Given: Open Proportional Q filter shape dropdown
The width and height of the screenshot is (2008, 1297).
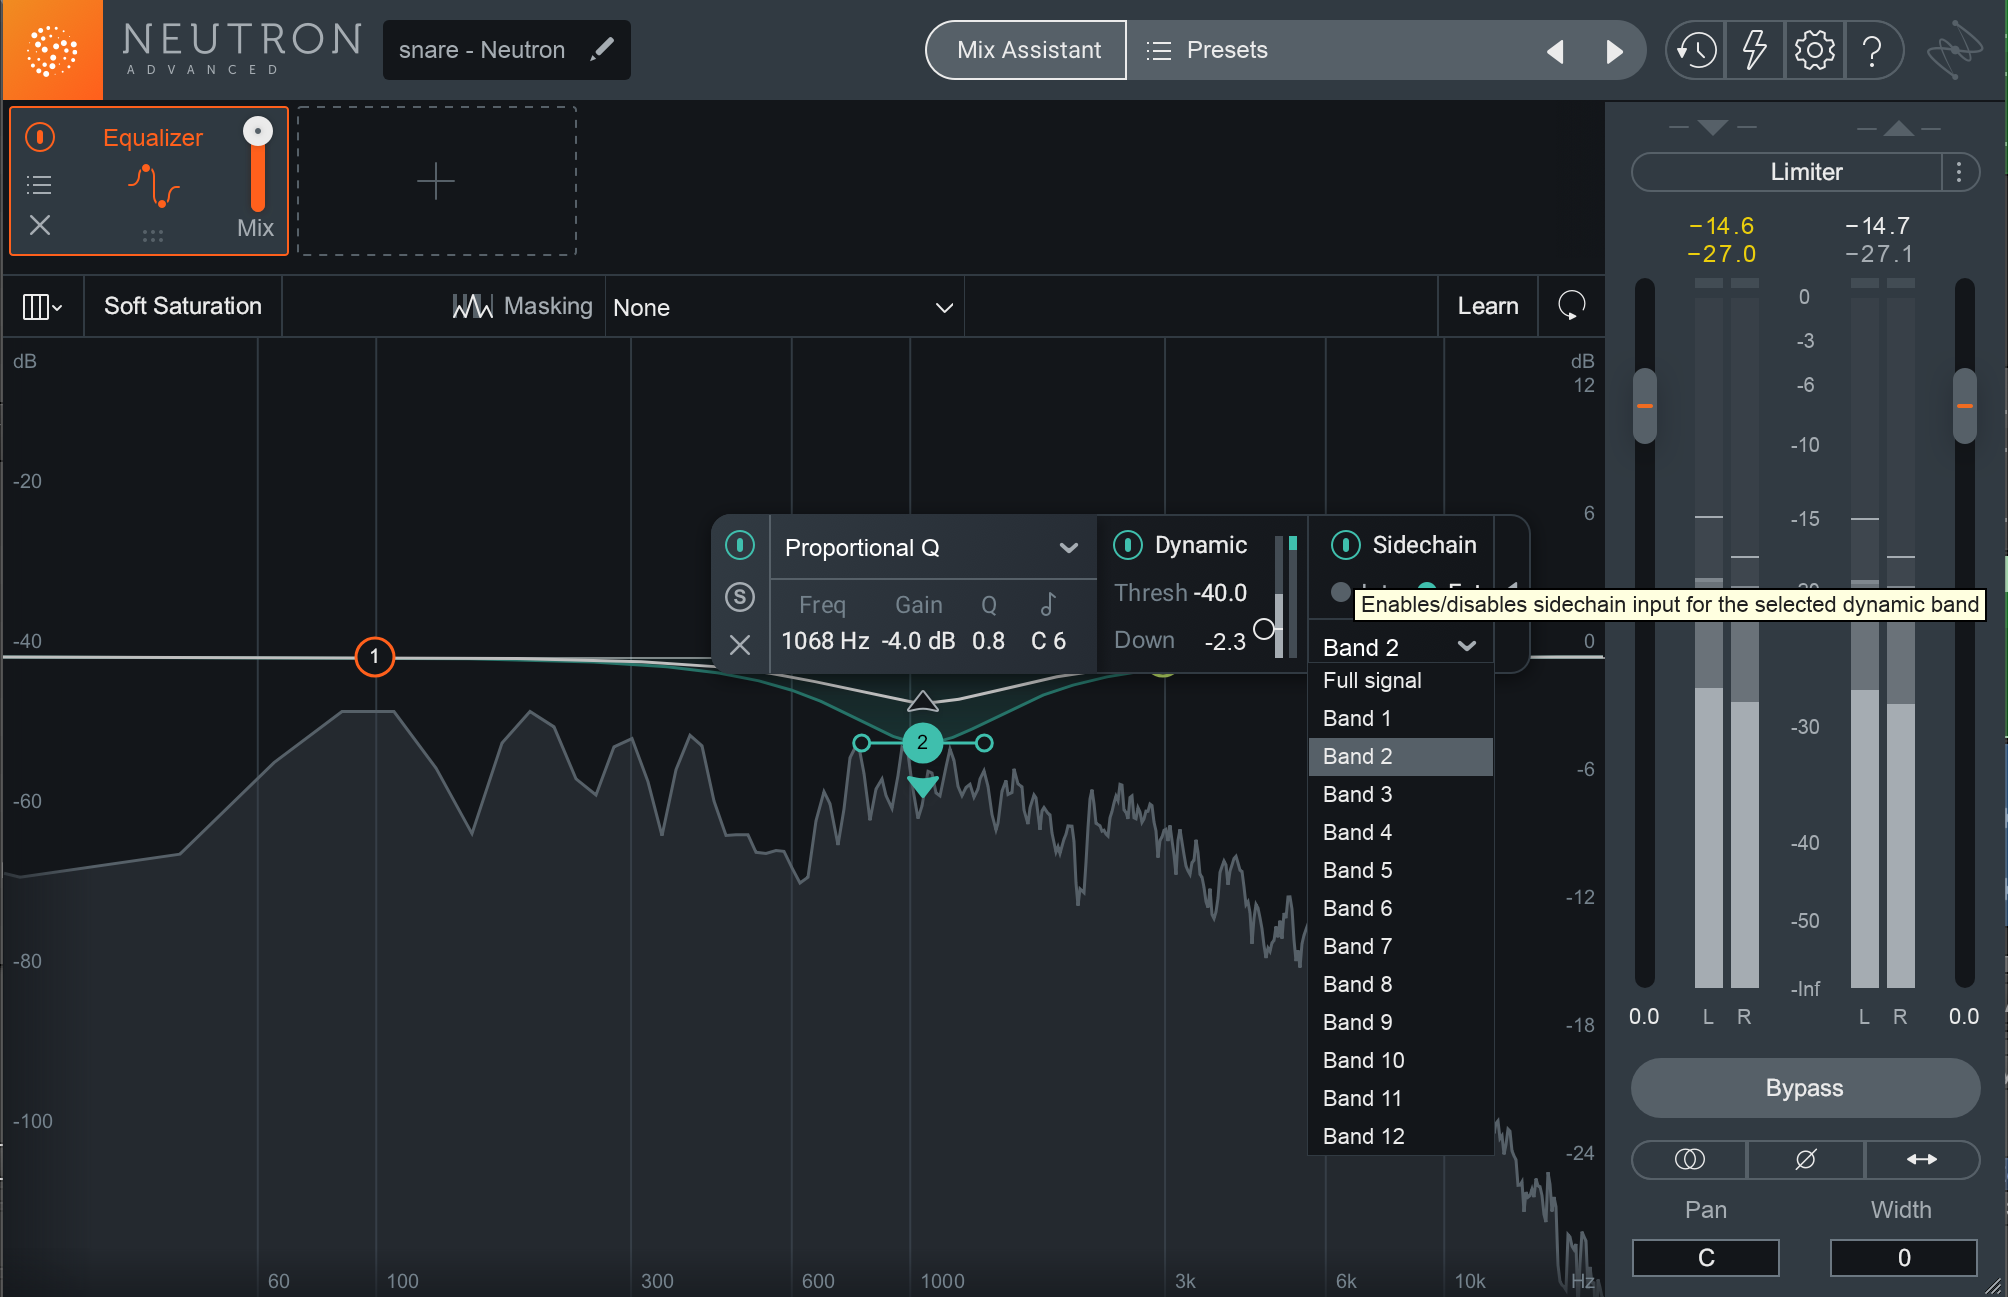Looking at the screenshot, I should [x=931, y=548].
